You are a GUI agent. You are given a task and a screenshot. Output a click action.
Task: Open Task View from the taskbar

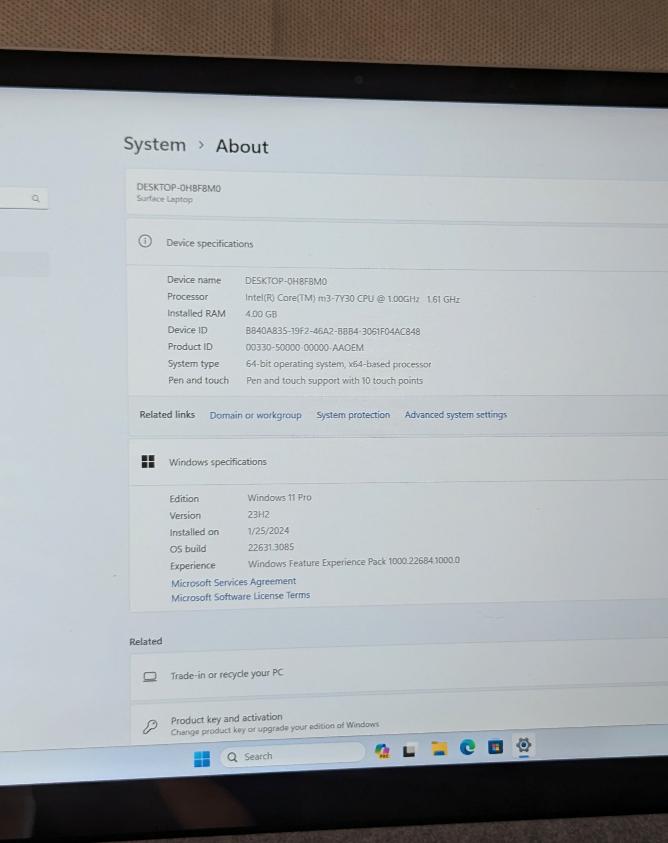click(409, 750)
